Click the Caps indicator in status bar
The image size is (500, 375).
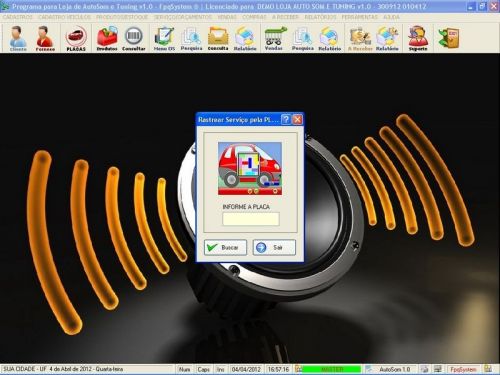[x=203, y=369]
